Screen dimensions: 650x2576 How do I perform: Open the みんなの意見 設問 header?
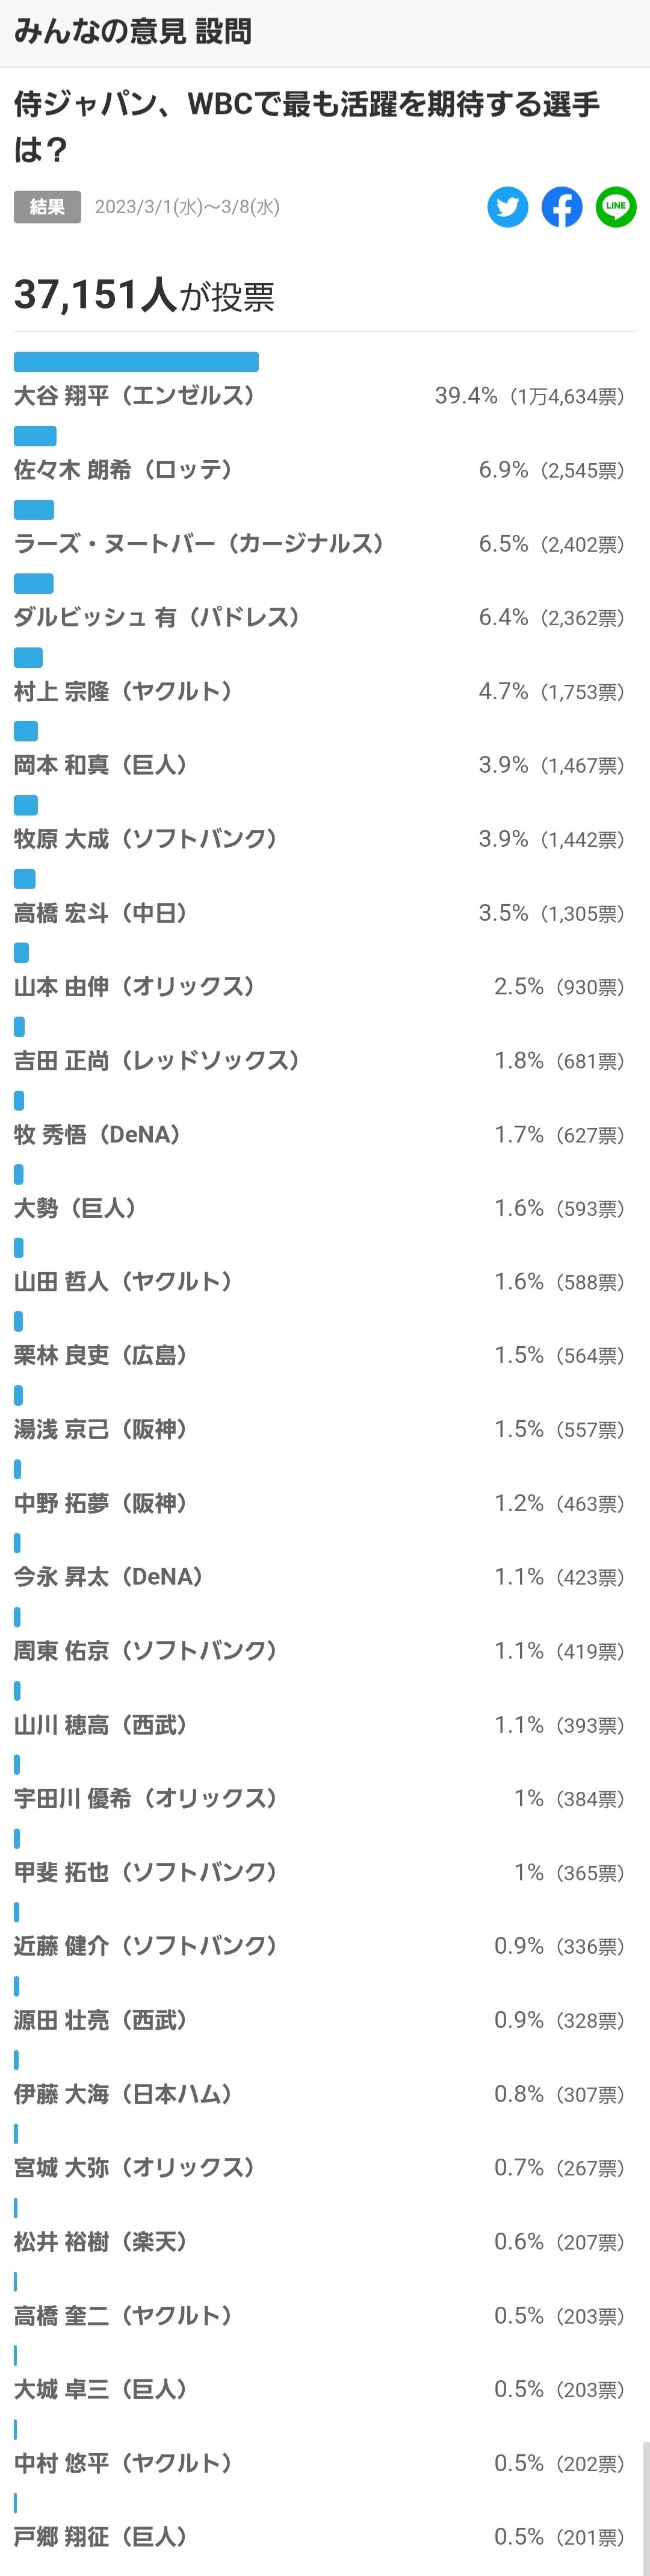[x=132, y=31]
